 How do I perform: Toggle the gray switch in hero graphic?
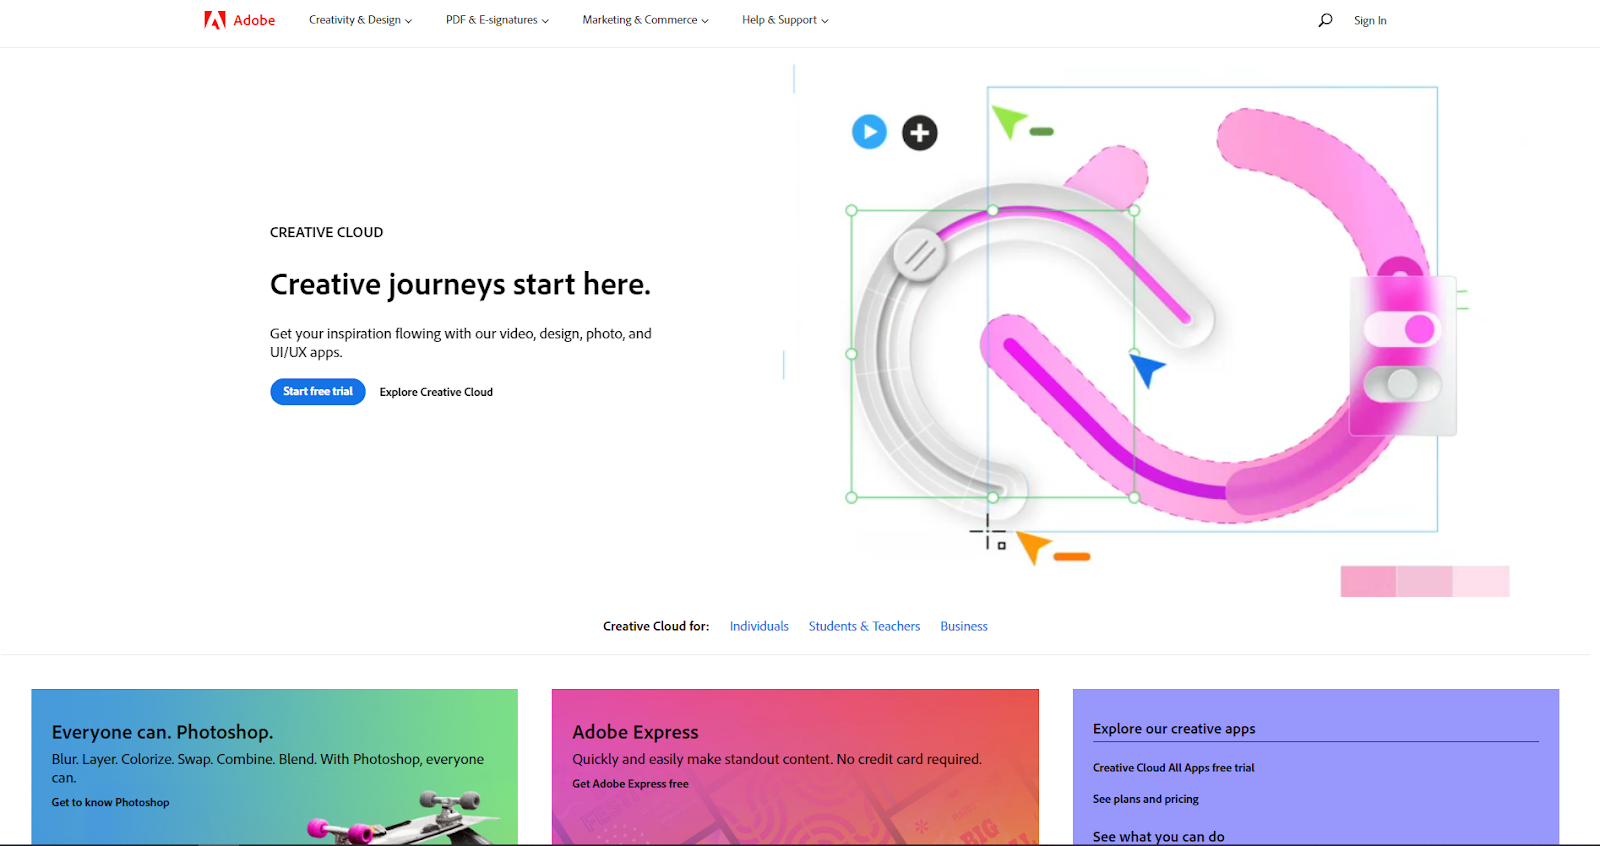[1402, 384]
